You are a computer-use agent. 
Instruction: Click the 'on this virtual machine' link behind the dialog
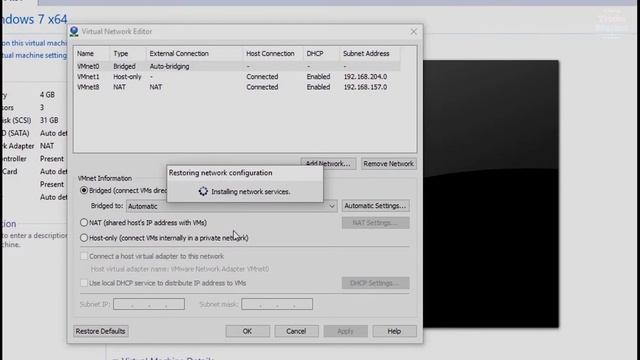pos(34,43)
